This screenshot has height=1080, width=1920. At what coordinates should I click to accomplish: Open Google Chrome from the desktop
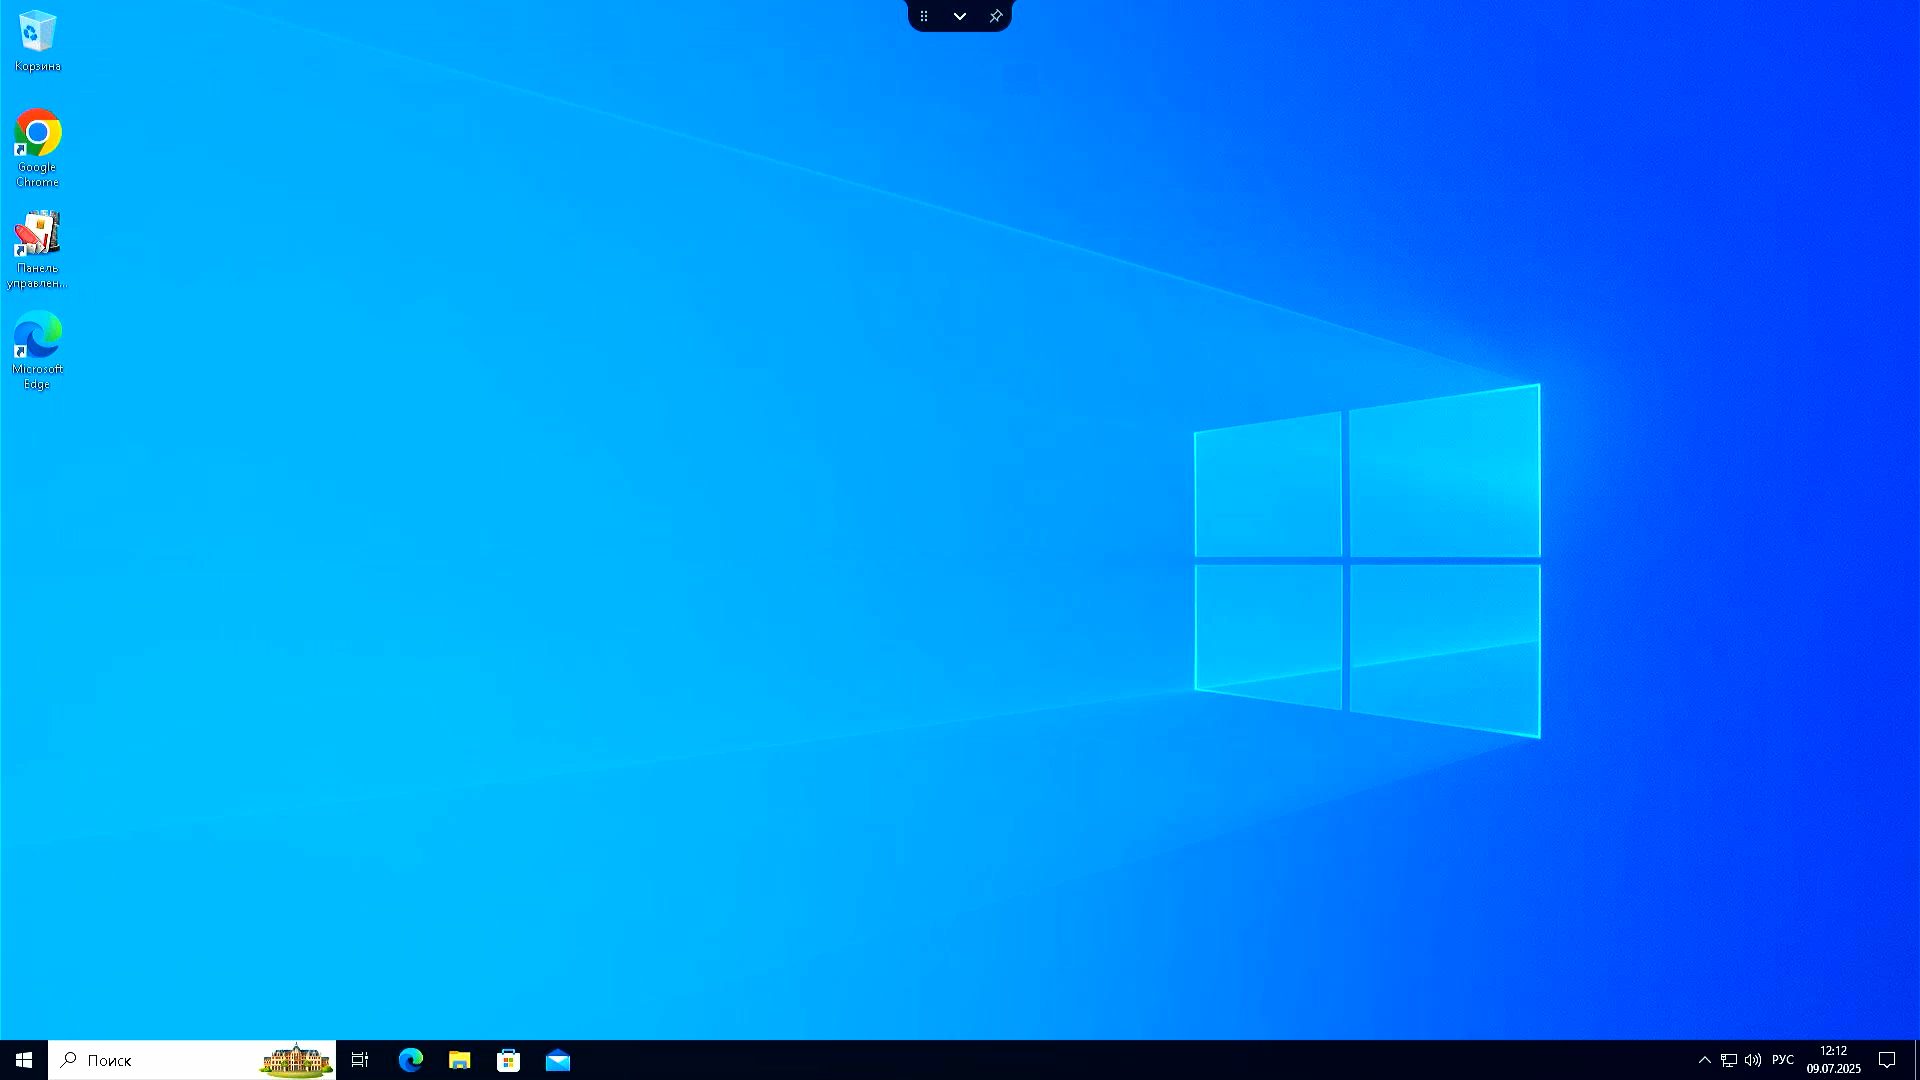[x=37, y=135]
